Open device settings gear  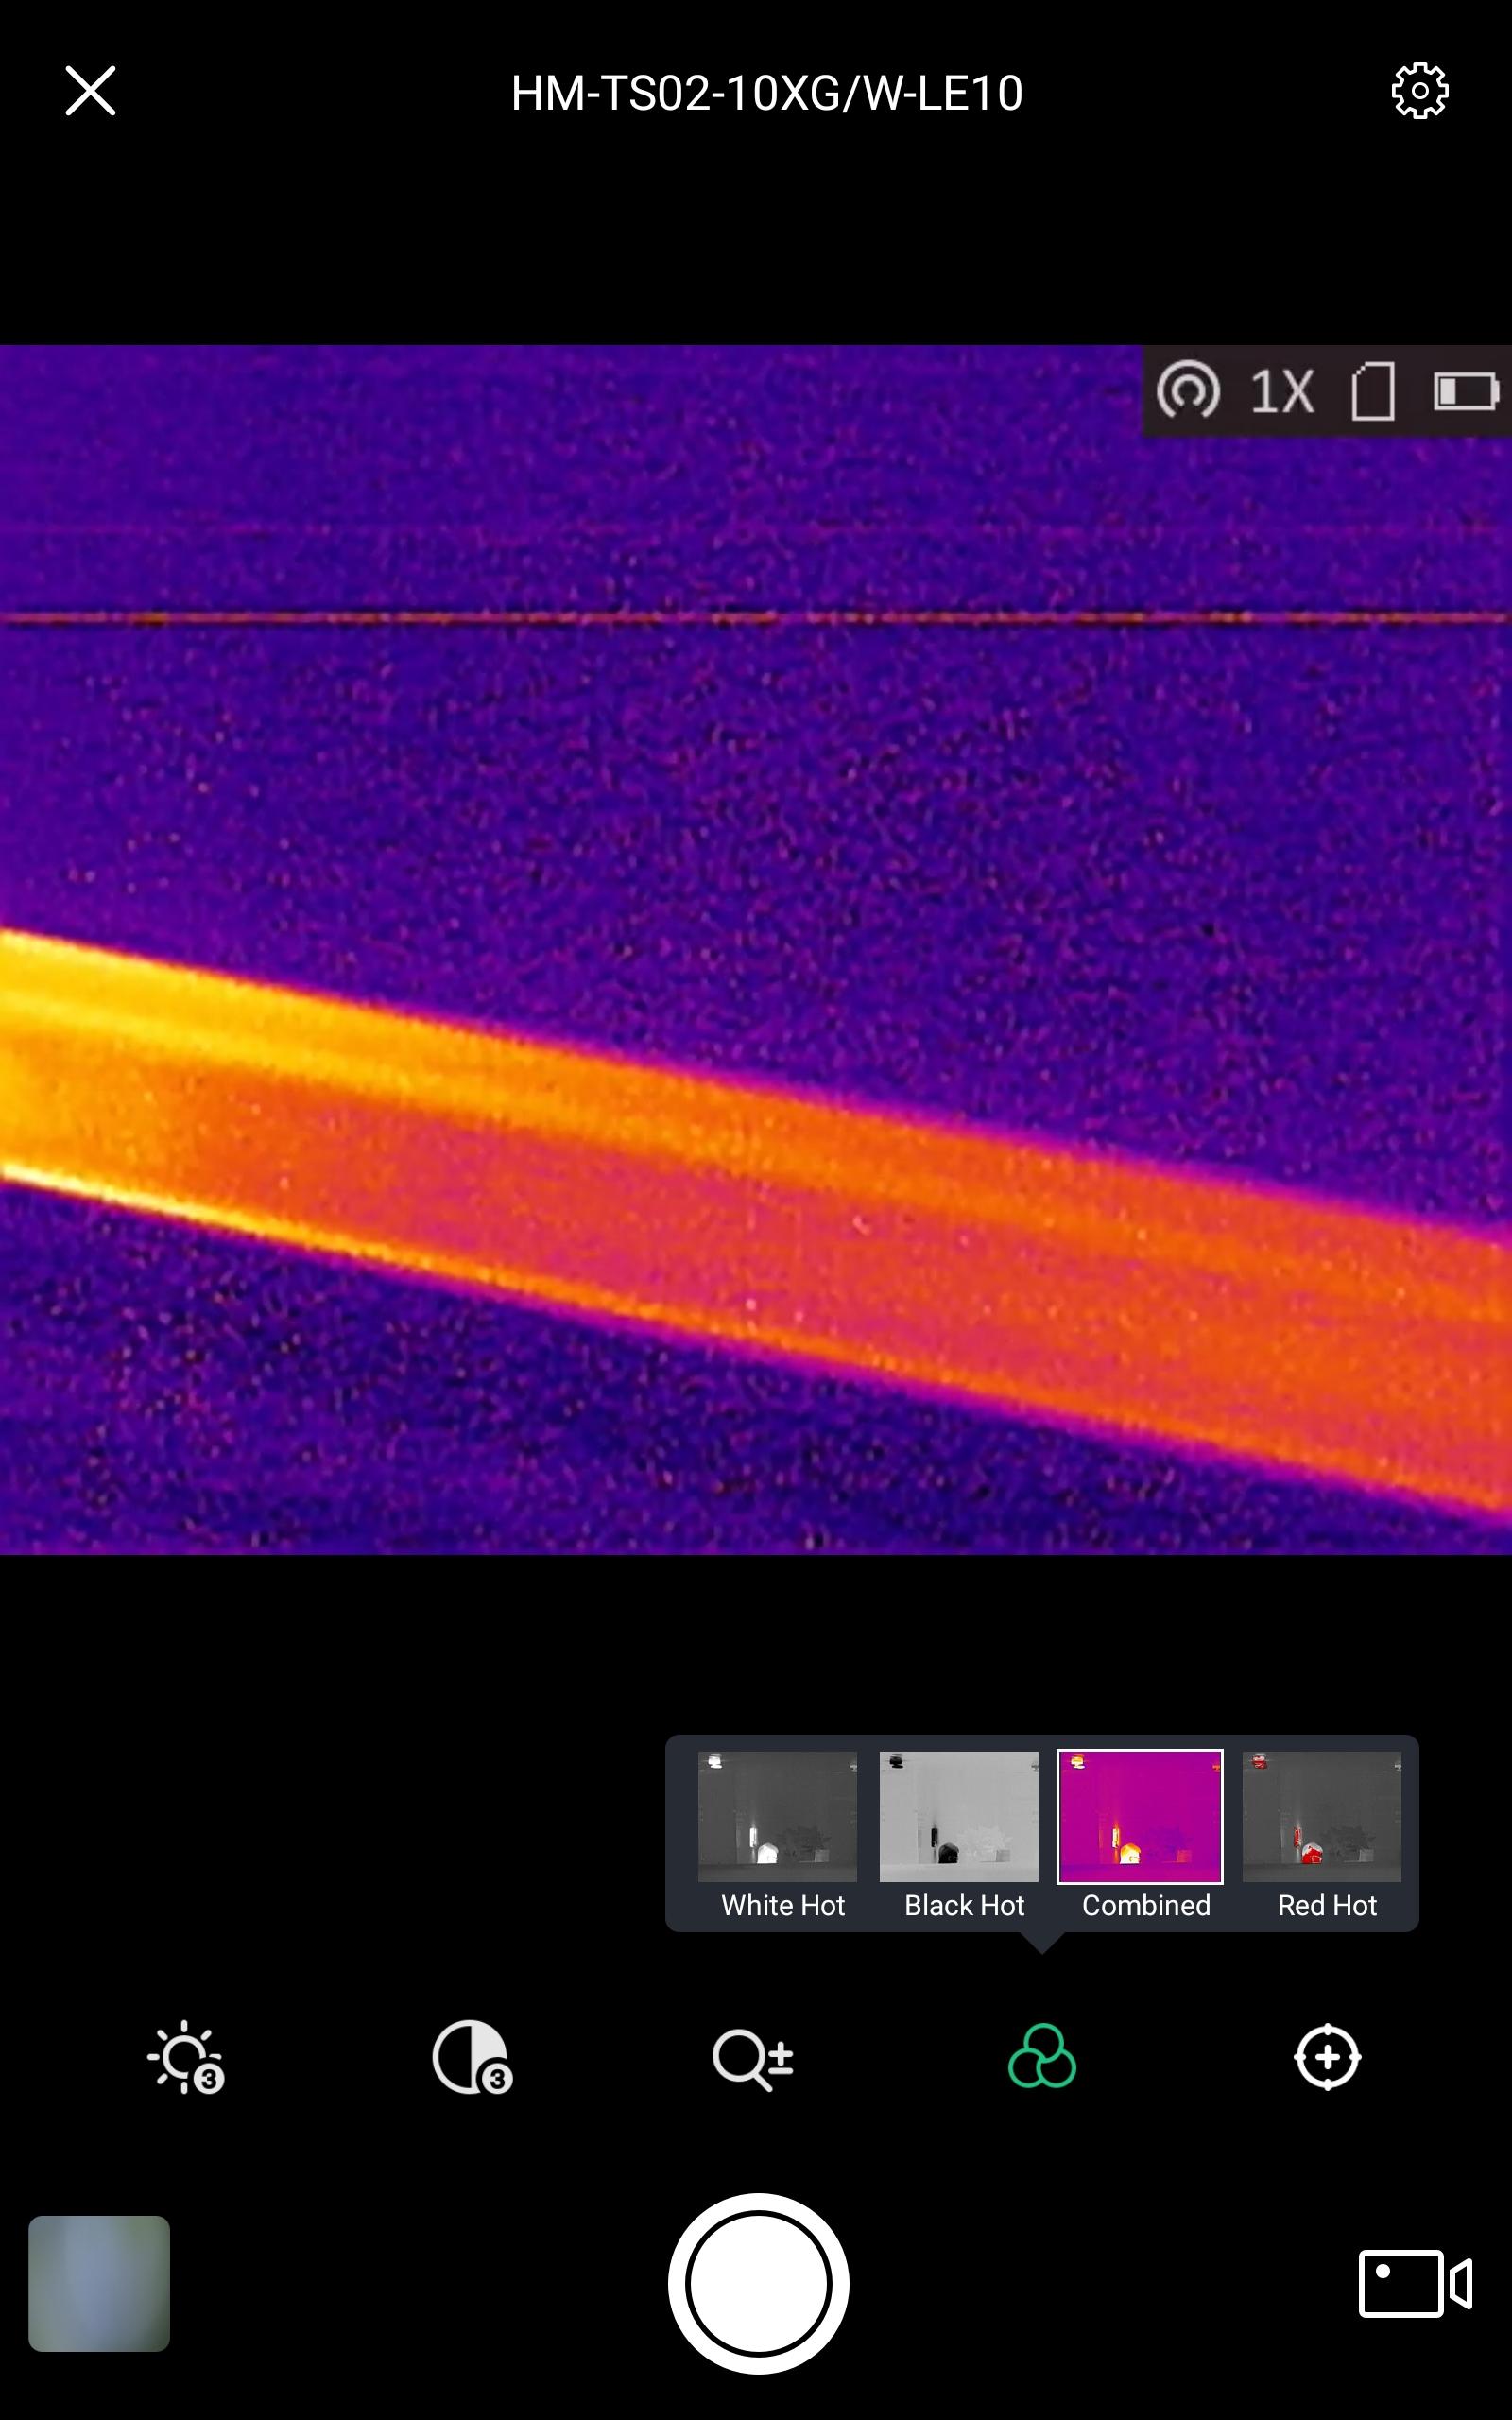click(1420, 91)
